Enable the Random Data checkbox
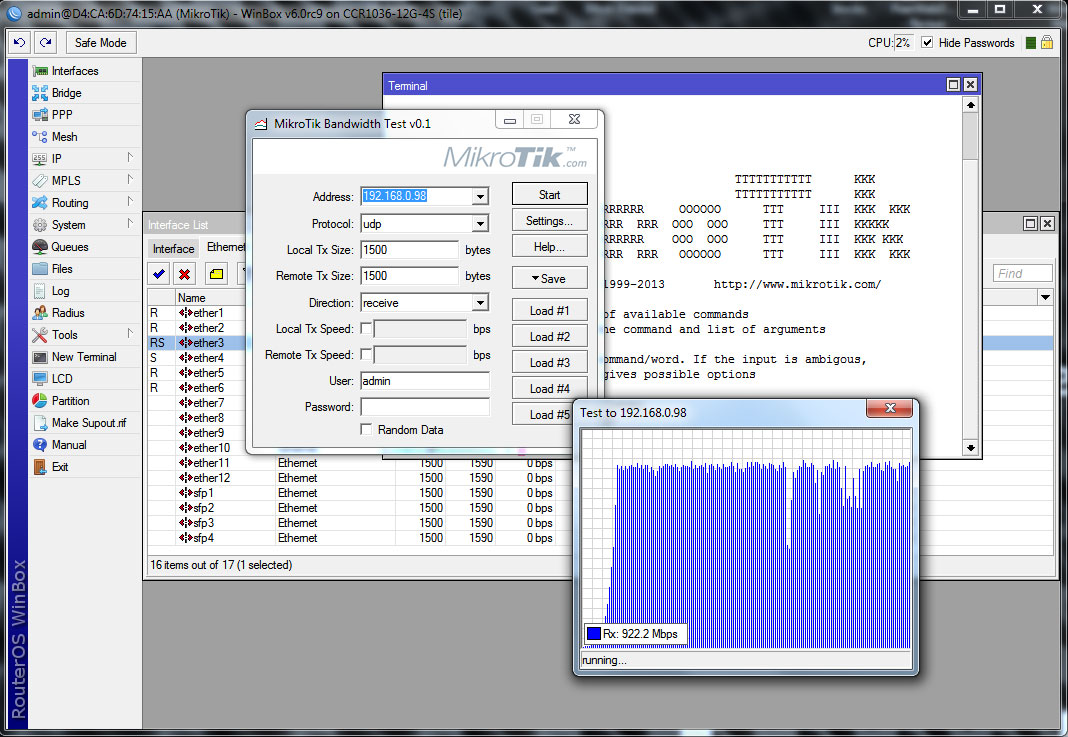Screen dimensions: 1068x737 (367, 430)
